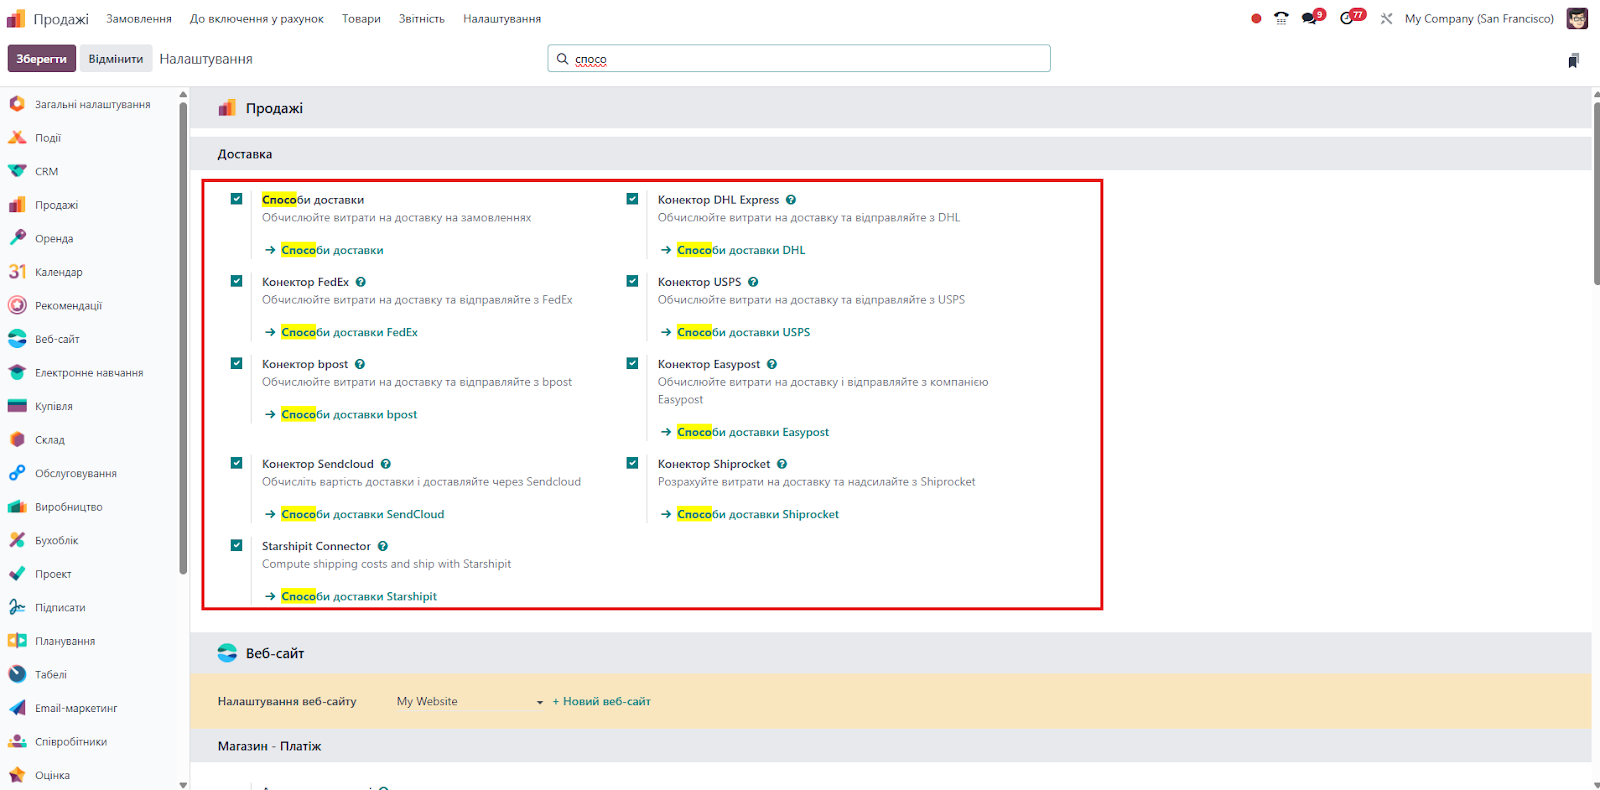Viewport: 1600px width, 790px height.
Task: Click the + Новий веб-сайт link
Action: pyautogui.click(x=601, y=702)
